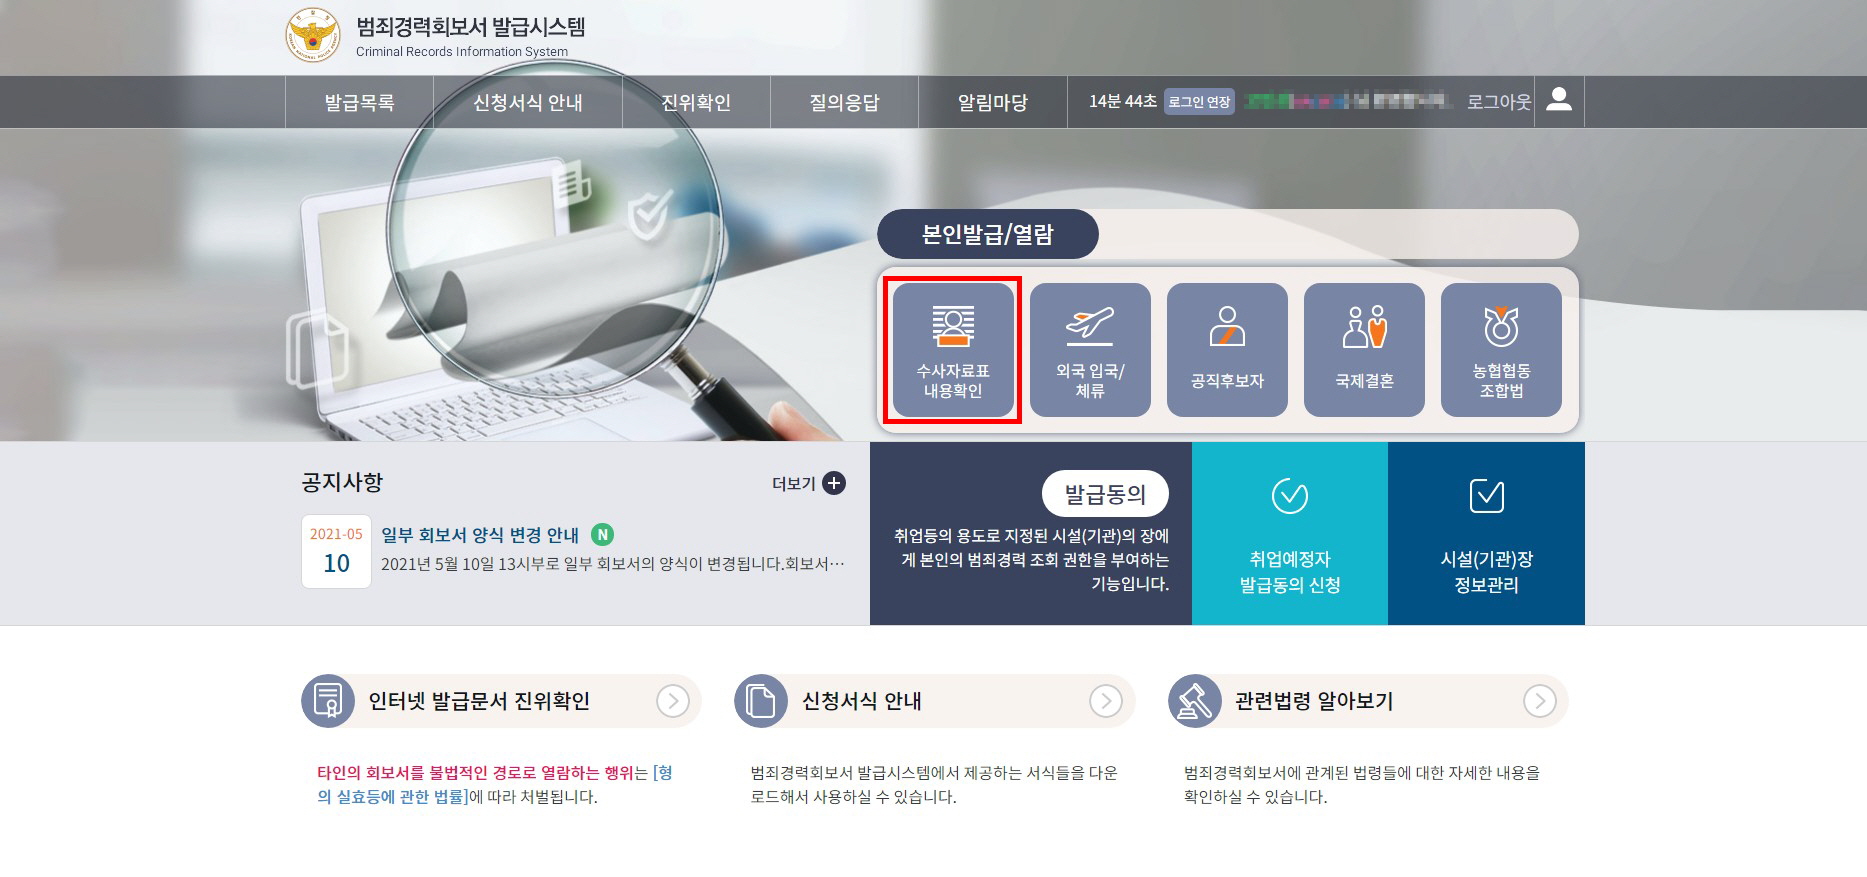Open 공직후보자 tile
Viewport: 1867px width, 877px height.
(1227, 350)
